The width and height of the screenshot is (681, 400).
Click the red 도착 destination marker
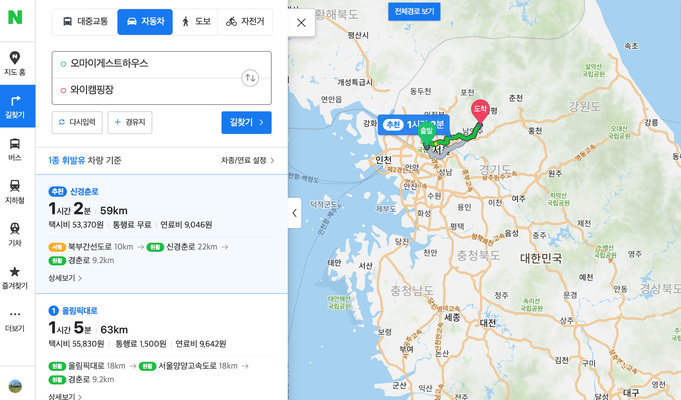480,112
